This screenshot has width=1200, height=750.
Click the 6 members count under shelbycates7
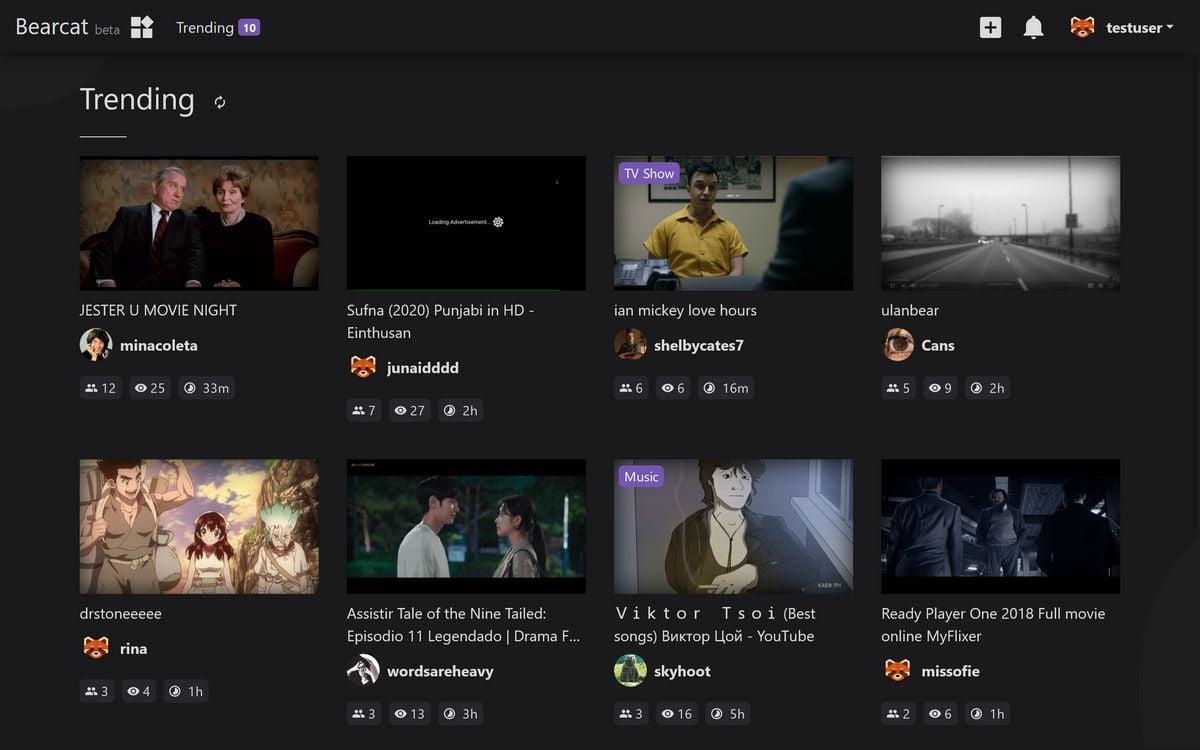pos(631,388)
